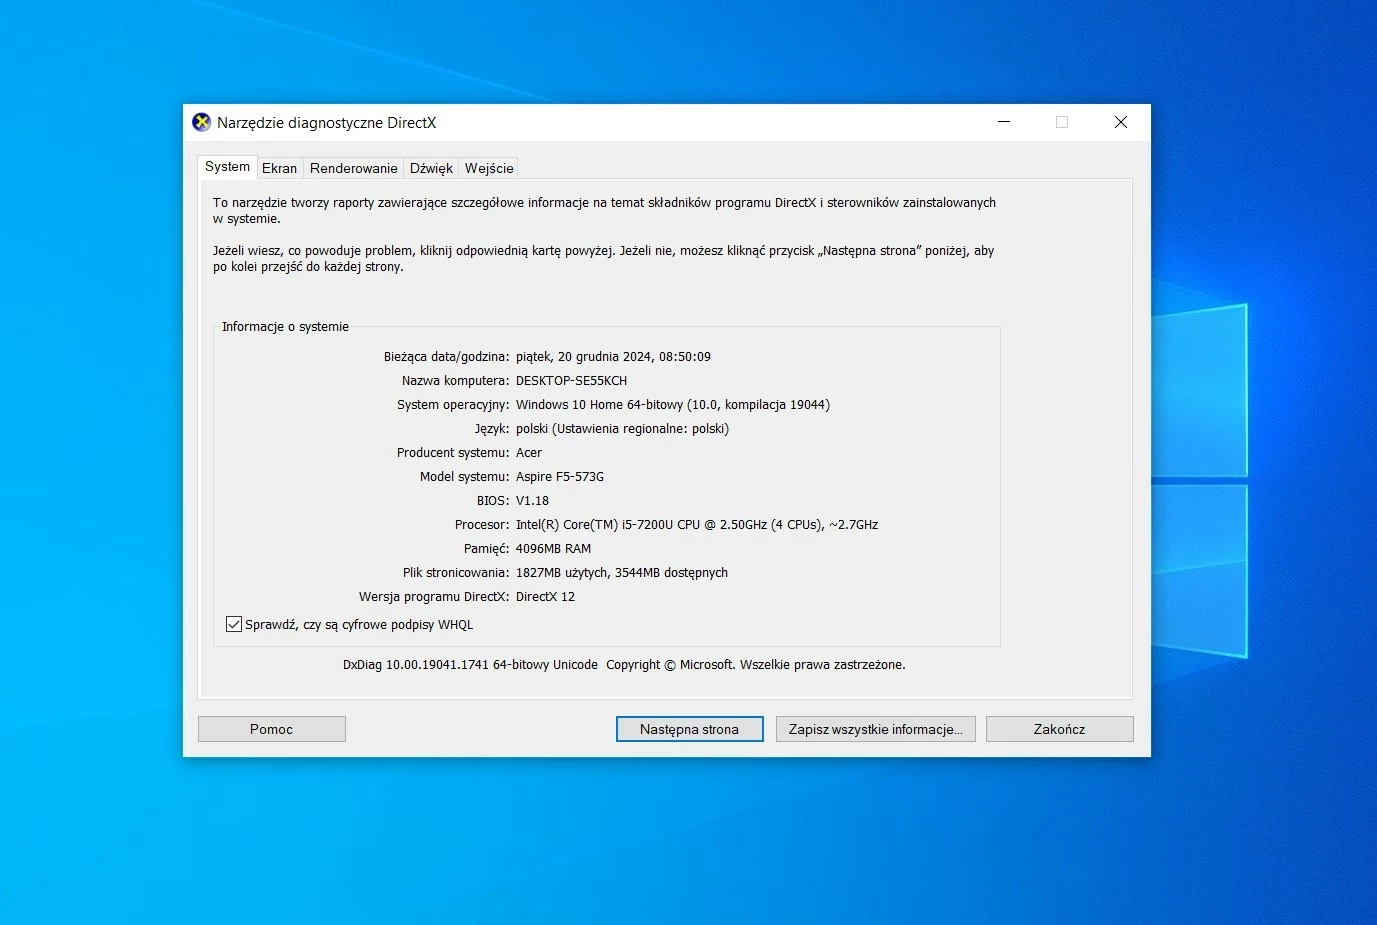Screen dimensions: 1377x925
Task: Click the computer name DESKTOP-SE55KCH value
Action: [571, 381]
